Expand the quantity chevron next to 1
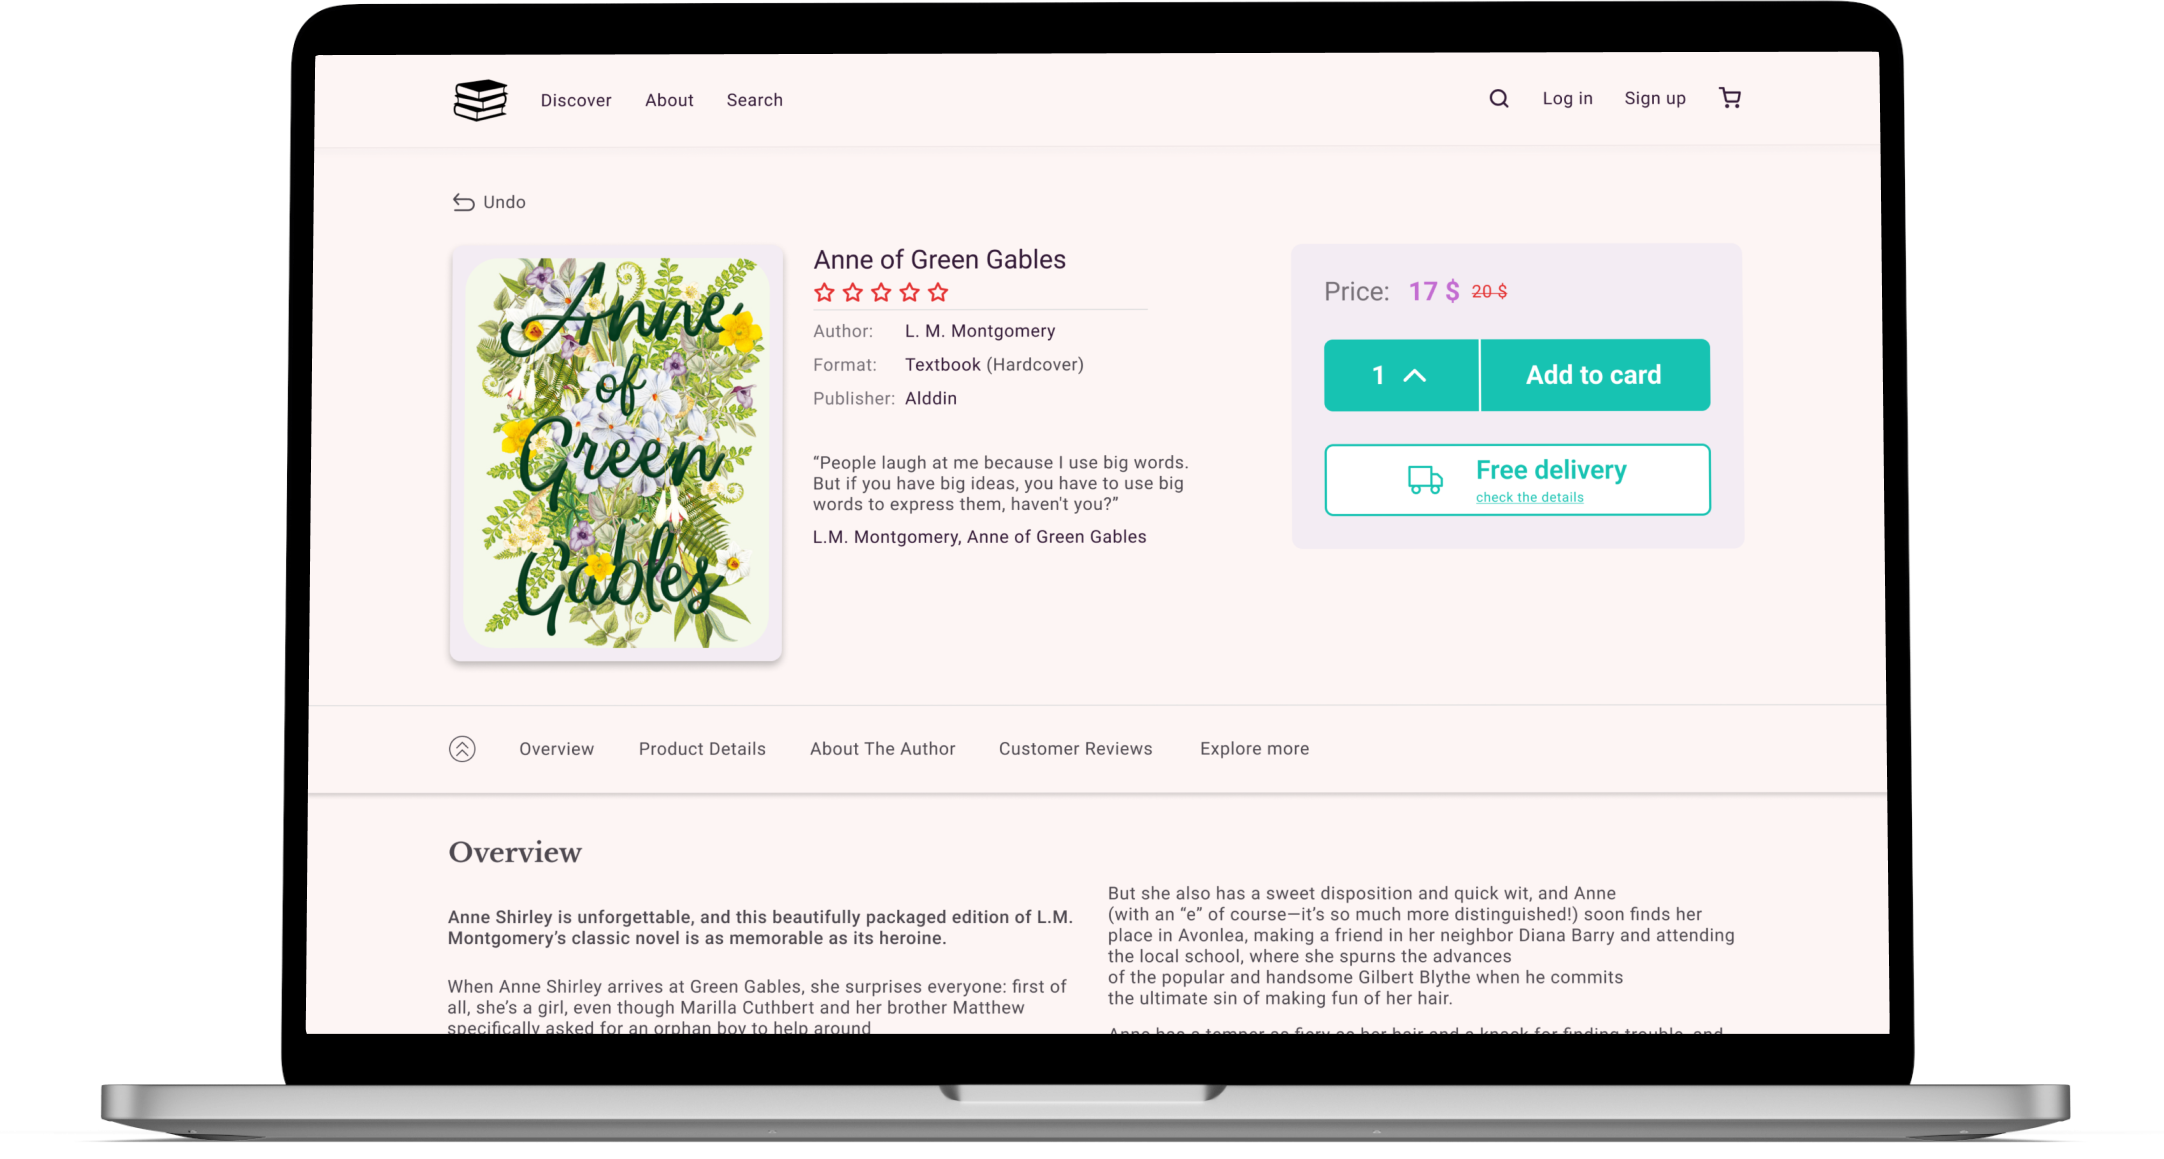 (x=1414, y=375)
